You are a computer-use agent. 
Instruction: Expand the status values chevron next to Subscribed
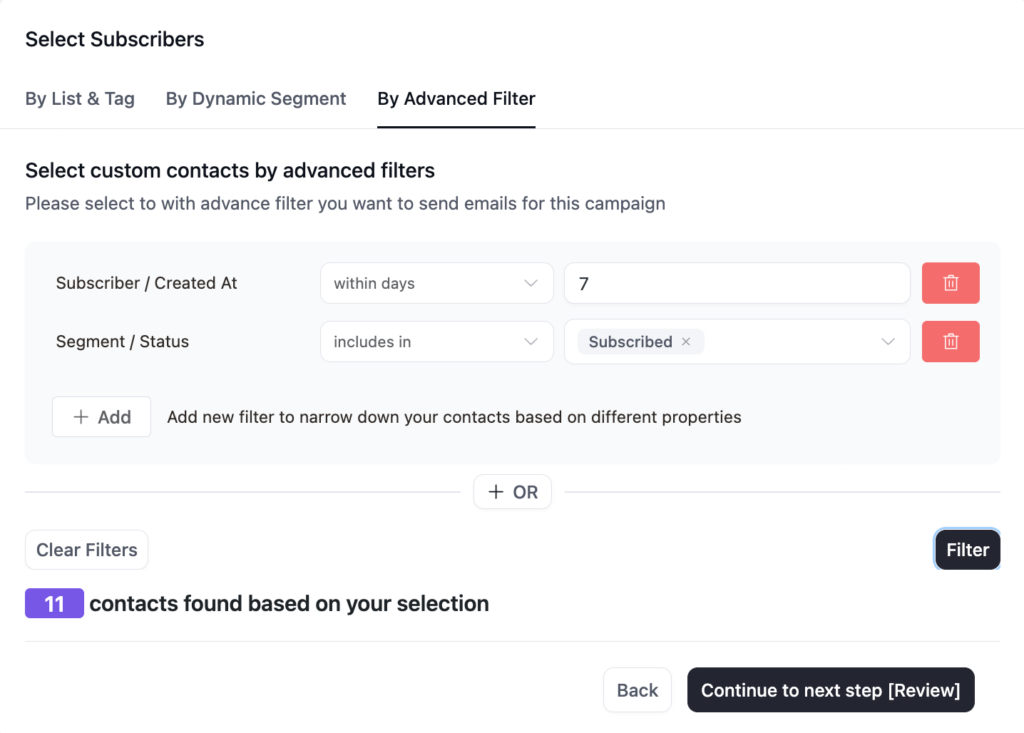tap(887, 342)
